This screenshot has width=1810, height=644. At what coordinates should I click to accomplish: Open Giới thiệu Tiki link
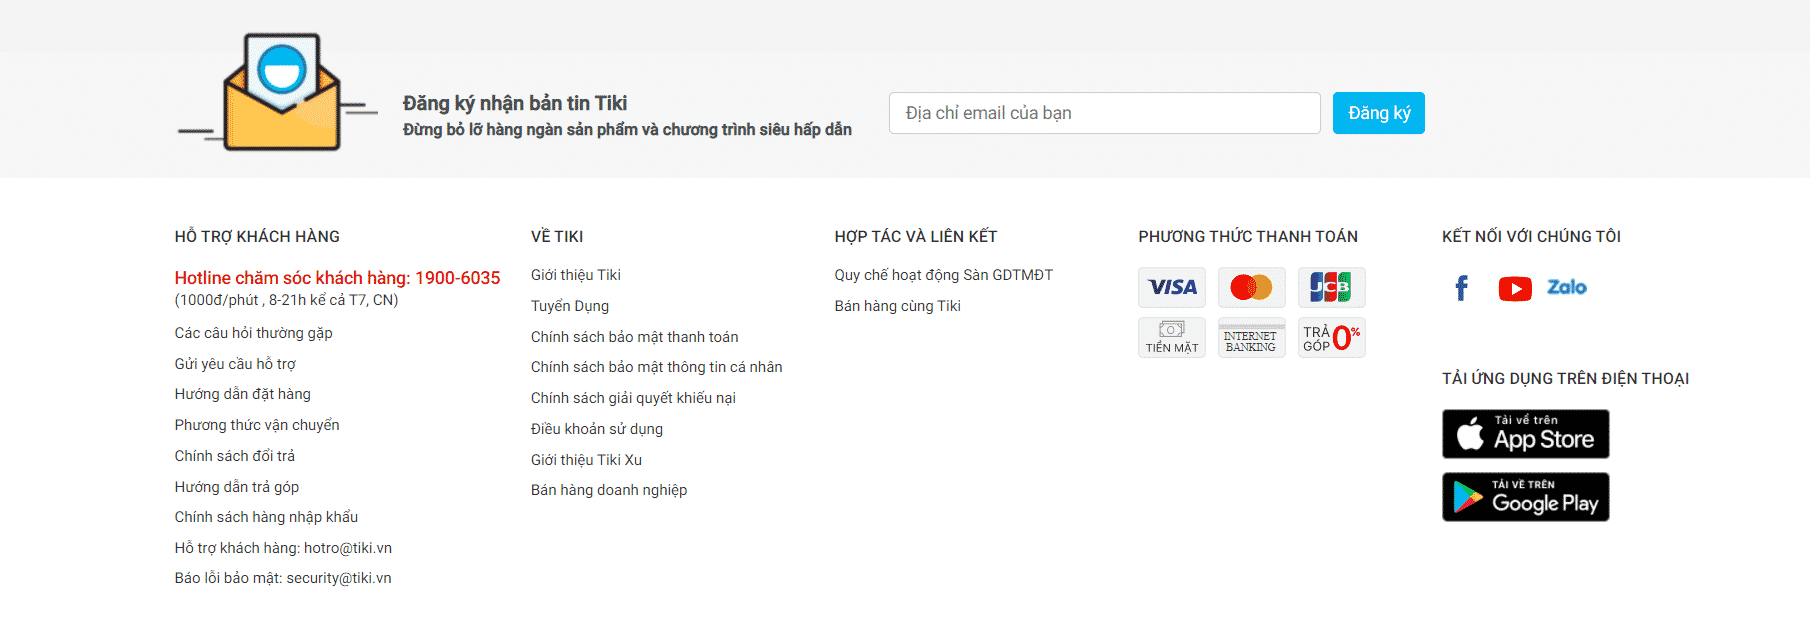[576, 275]
